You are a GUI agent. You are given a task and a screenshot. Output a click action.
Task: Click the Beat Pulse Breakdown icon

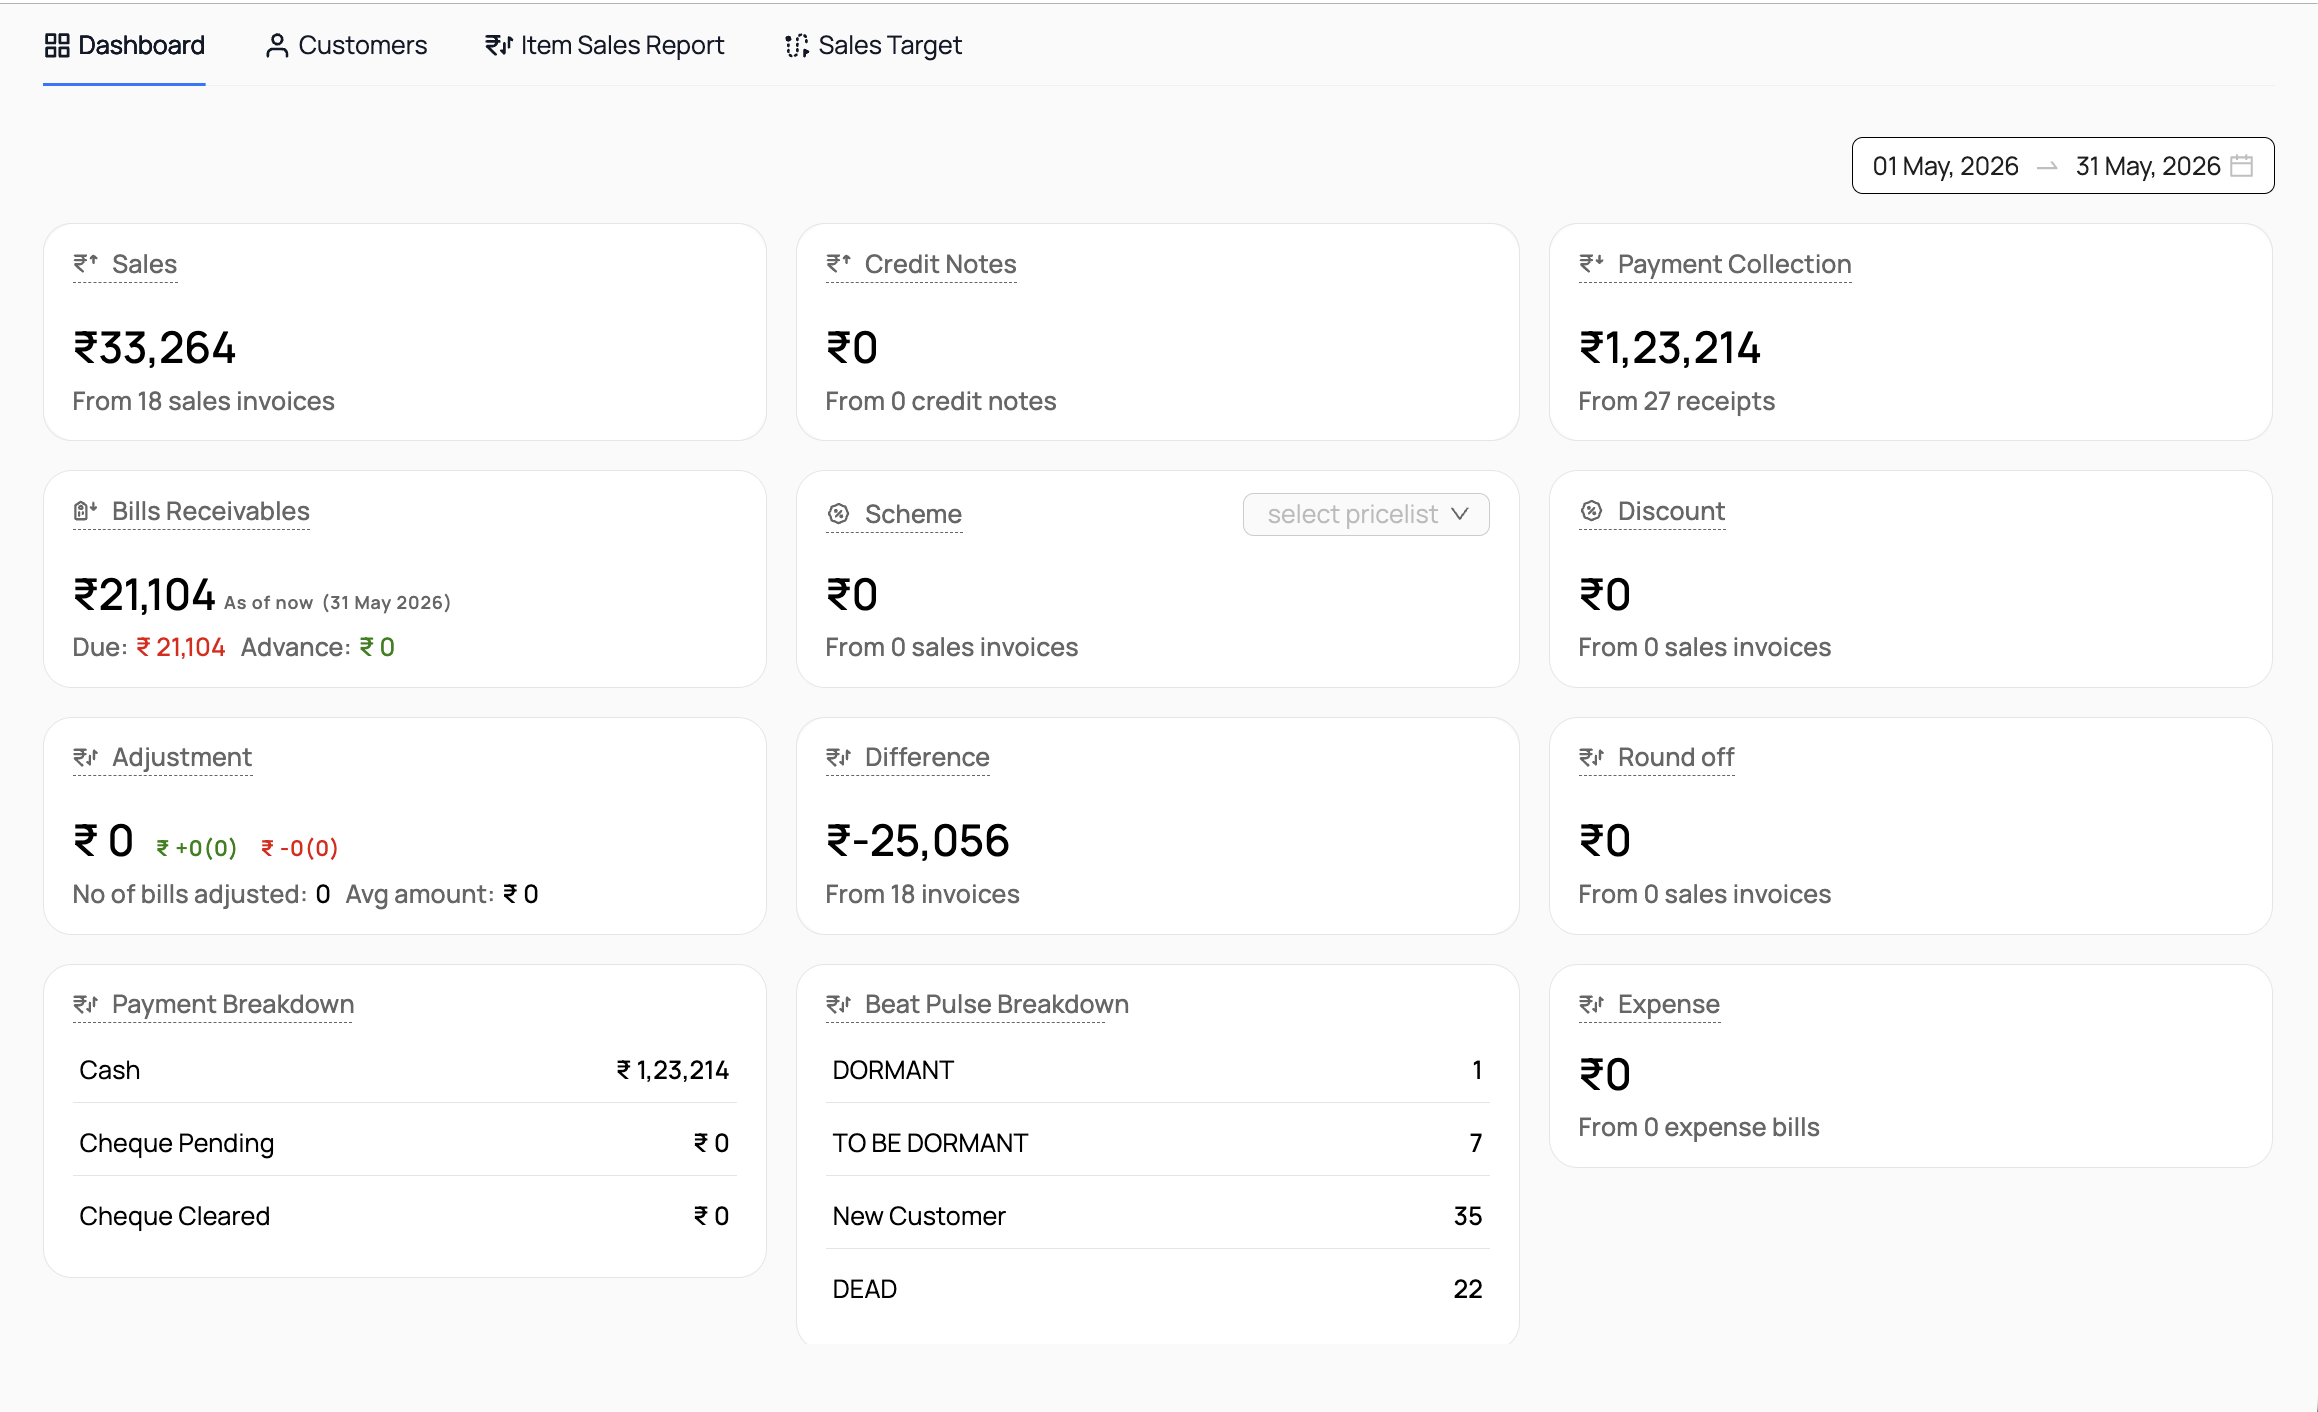(x=838, y=1004)
